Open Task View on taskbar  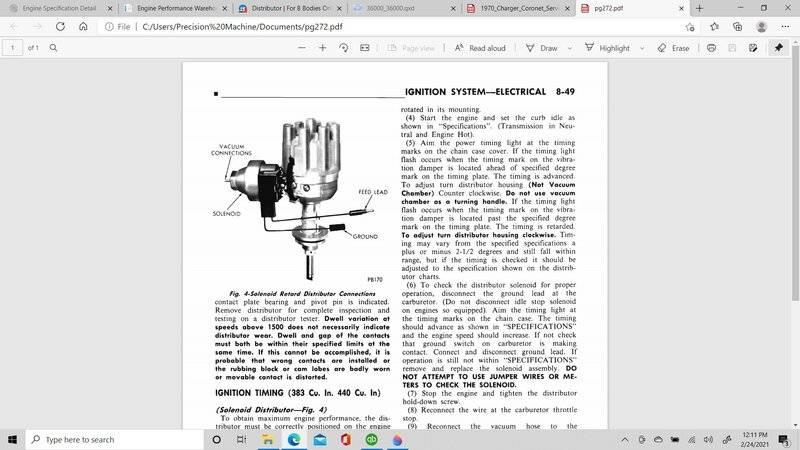coord(241,439)
